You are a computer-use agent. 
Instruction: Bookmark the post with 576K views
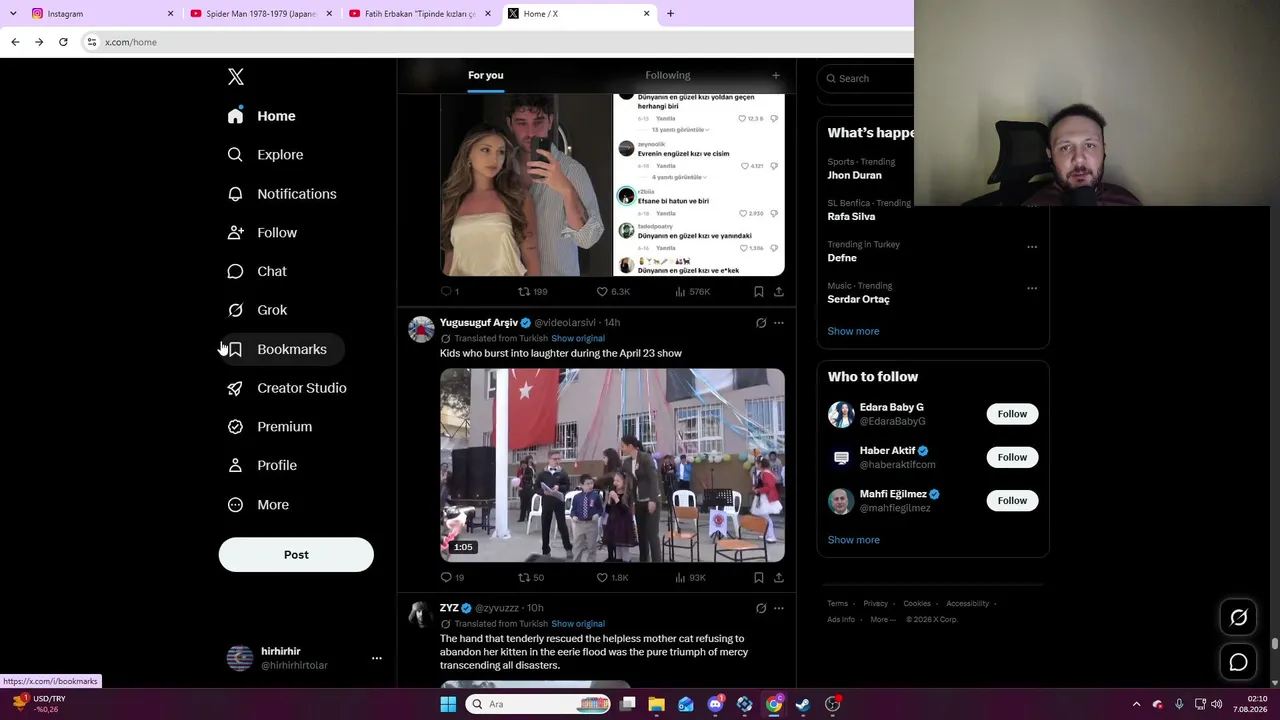coord(759,292)
